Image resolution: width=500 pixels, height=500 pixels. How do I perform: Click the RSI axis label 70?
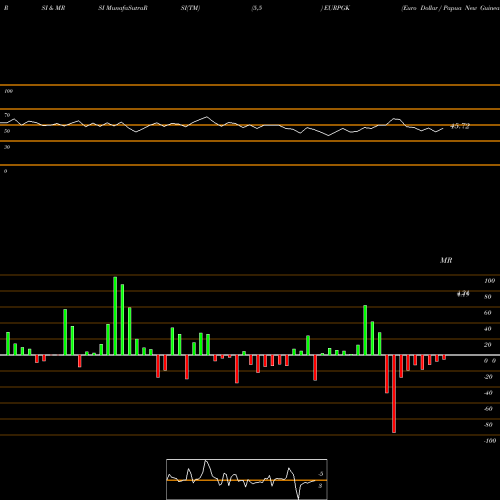(7, 115)
